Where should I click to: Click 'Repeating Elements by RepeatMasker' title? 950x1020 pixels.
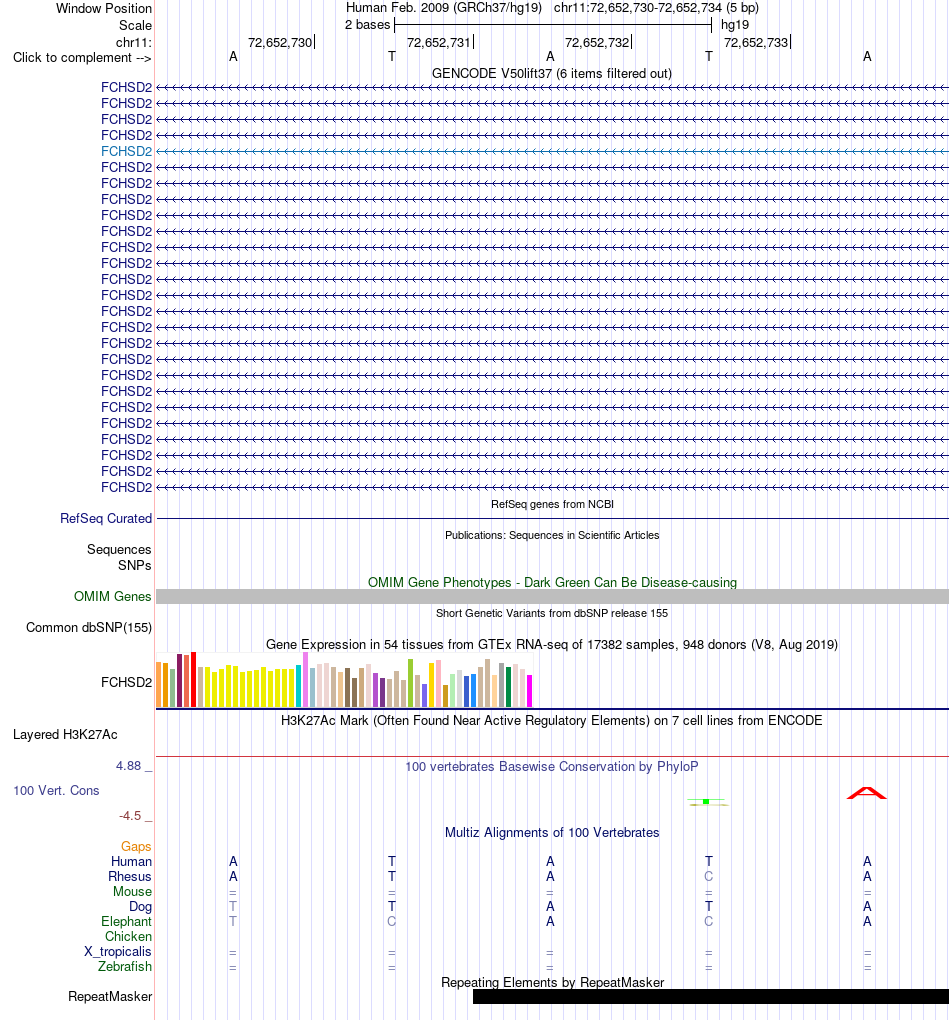pos(552,982)
